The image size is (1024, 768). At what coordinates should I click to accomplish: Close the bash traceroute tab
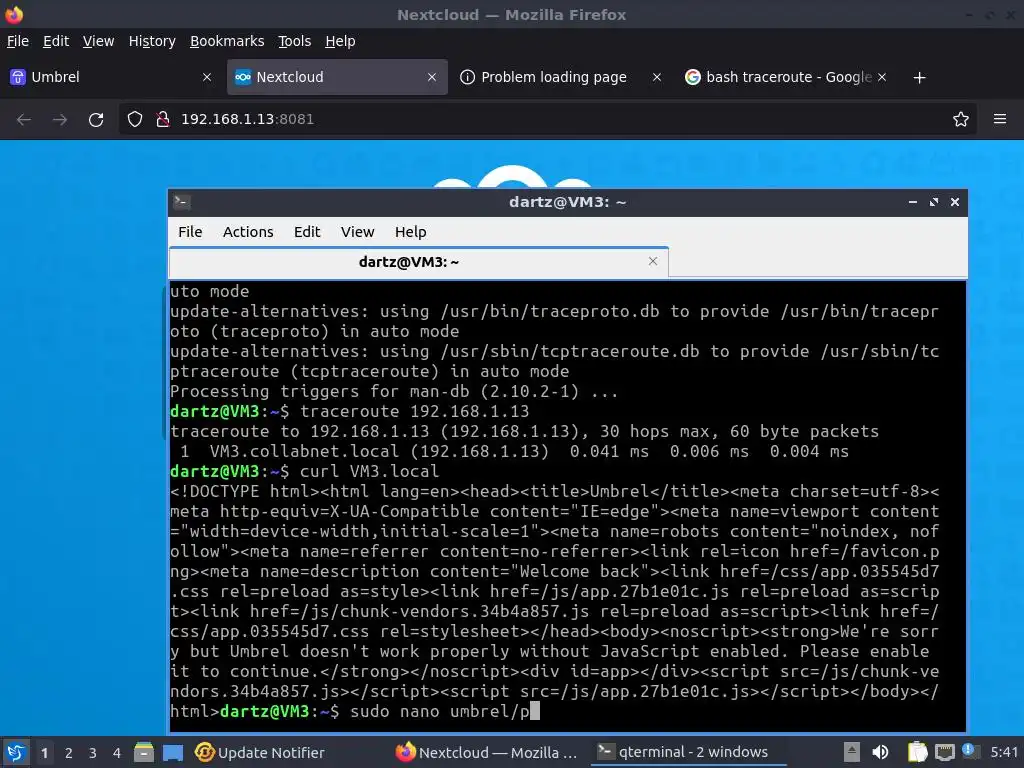coord(882,77)
